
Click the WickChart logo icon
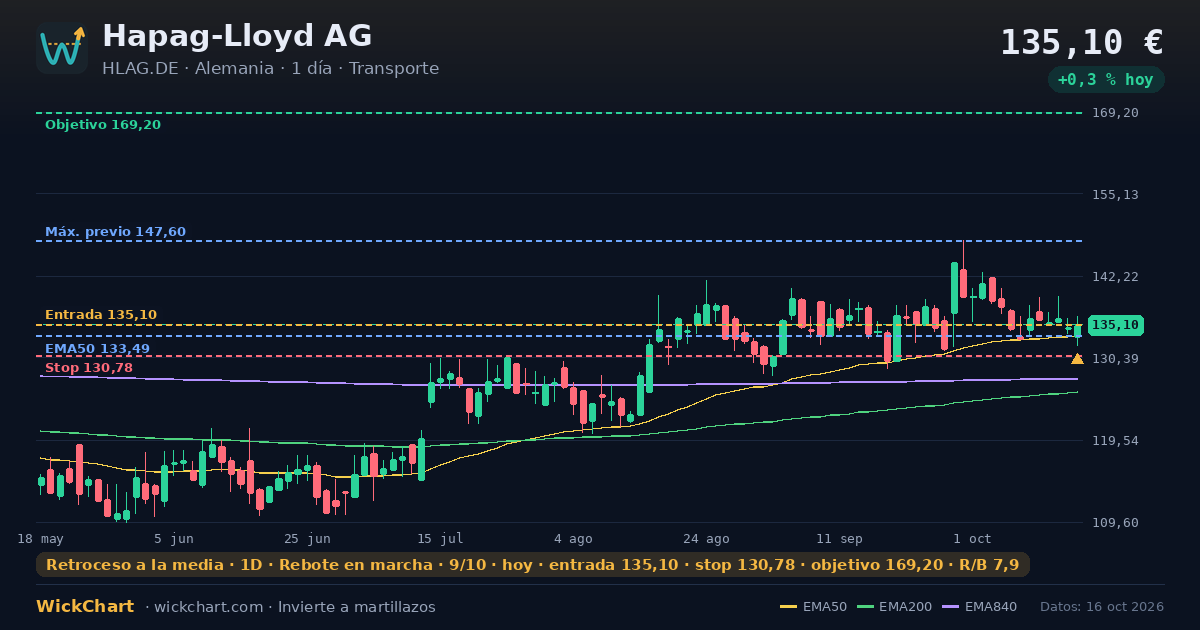point(62,48)
